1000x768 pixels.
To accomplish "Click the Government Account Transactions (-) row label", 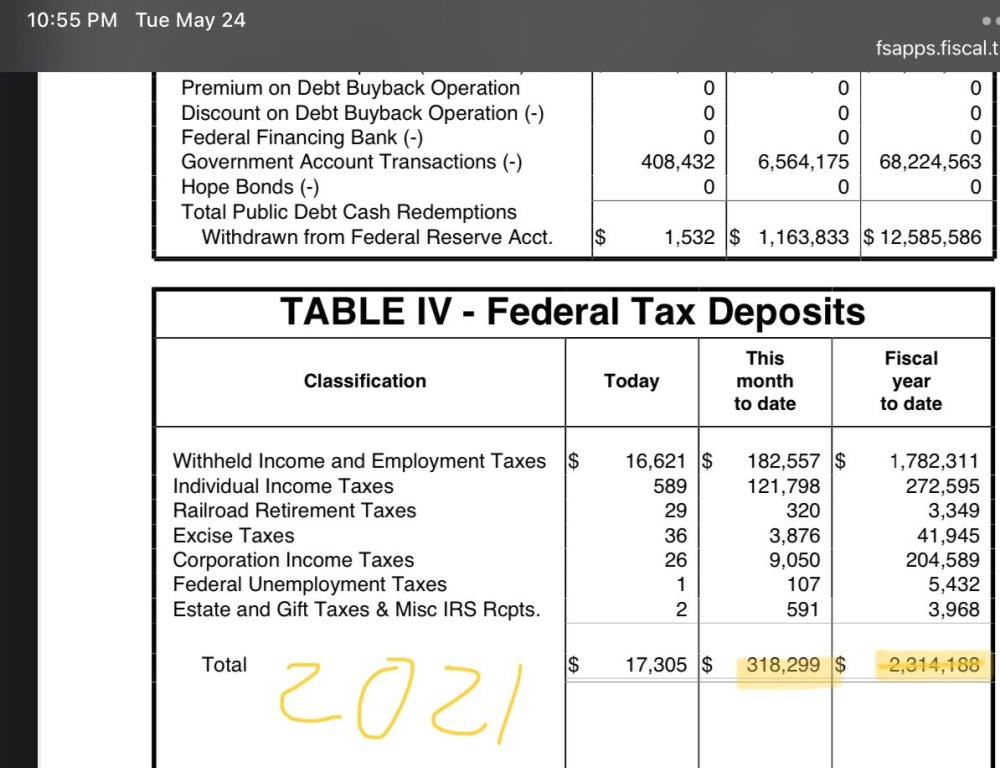I will click(351, 162).
